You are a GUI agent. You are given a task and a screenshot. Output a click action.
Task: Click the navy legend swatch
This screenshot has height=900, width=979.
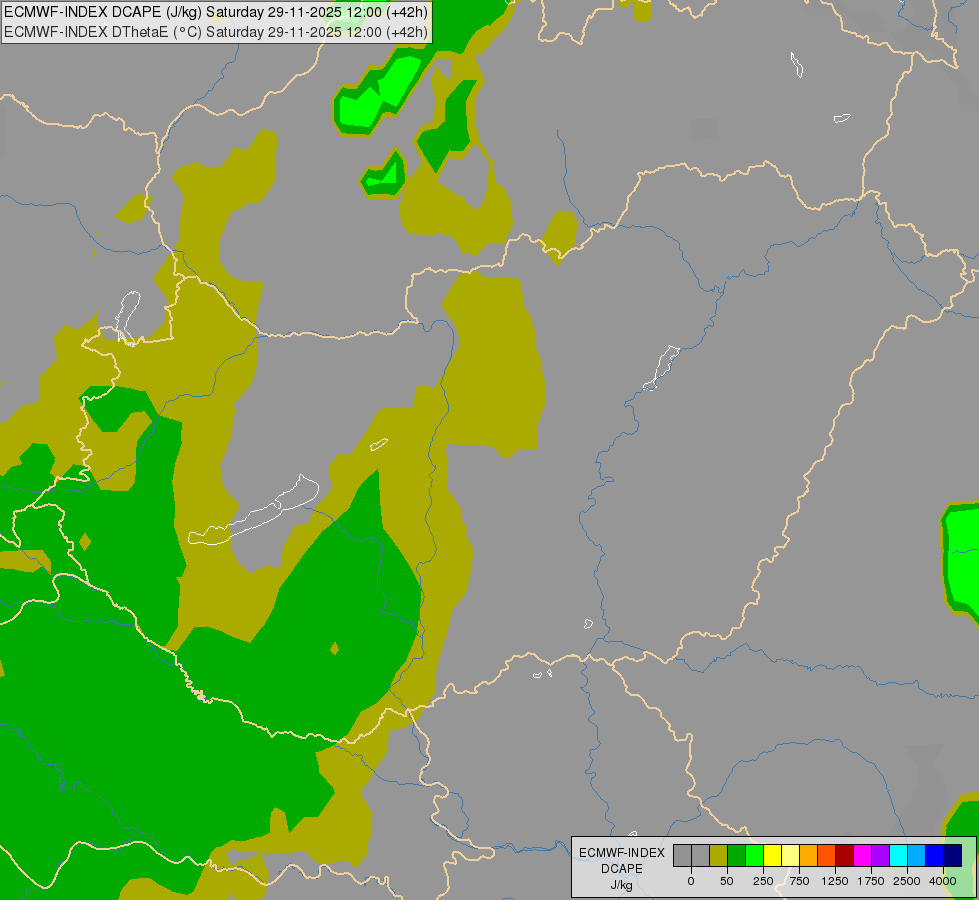[x=953, y=855]
